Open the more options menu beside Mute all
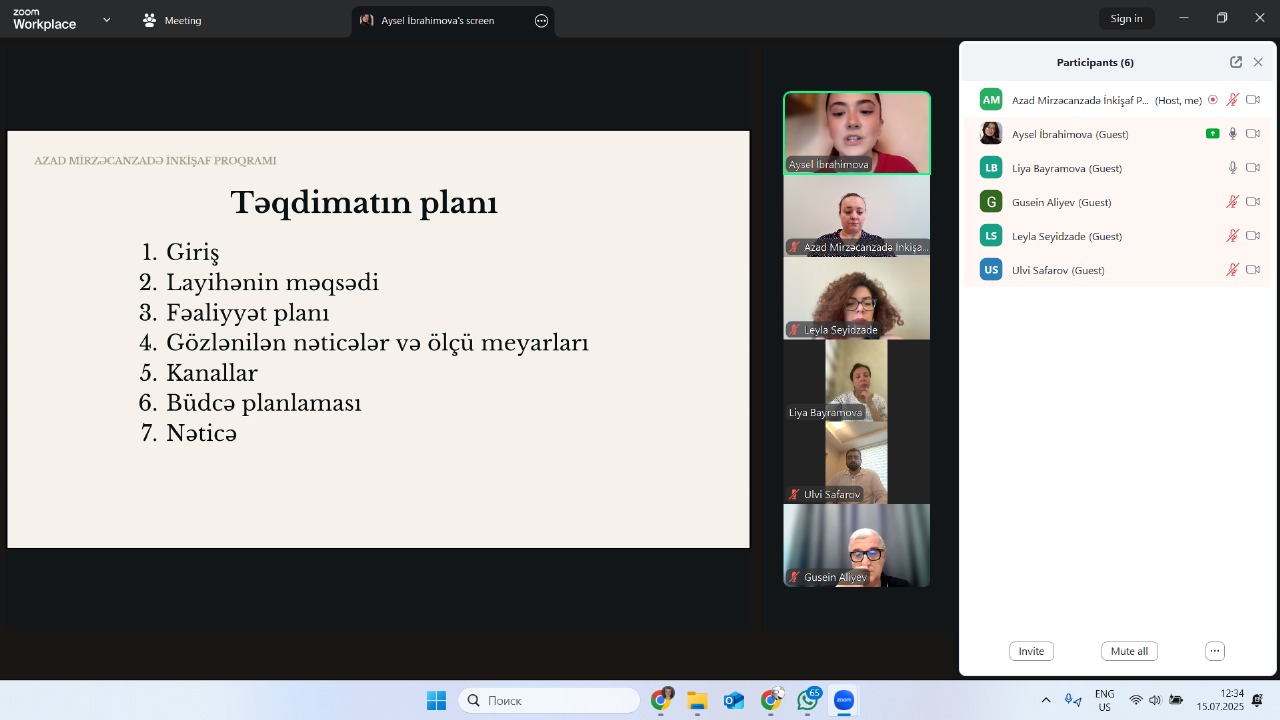 pyautogui.click(x=1215, y=651)
